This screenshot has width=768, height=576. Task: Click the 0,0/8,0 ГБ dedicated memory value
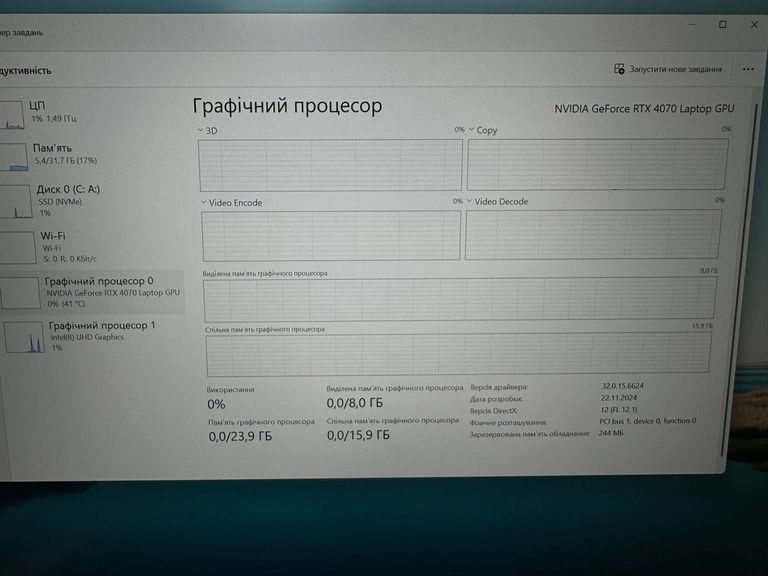tap(355, 403)
